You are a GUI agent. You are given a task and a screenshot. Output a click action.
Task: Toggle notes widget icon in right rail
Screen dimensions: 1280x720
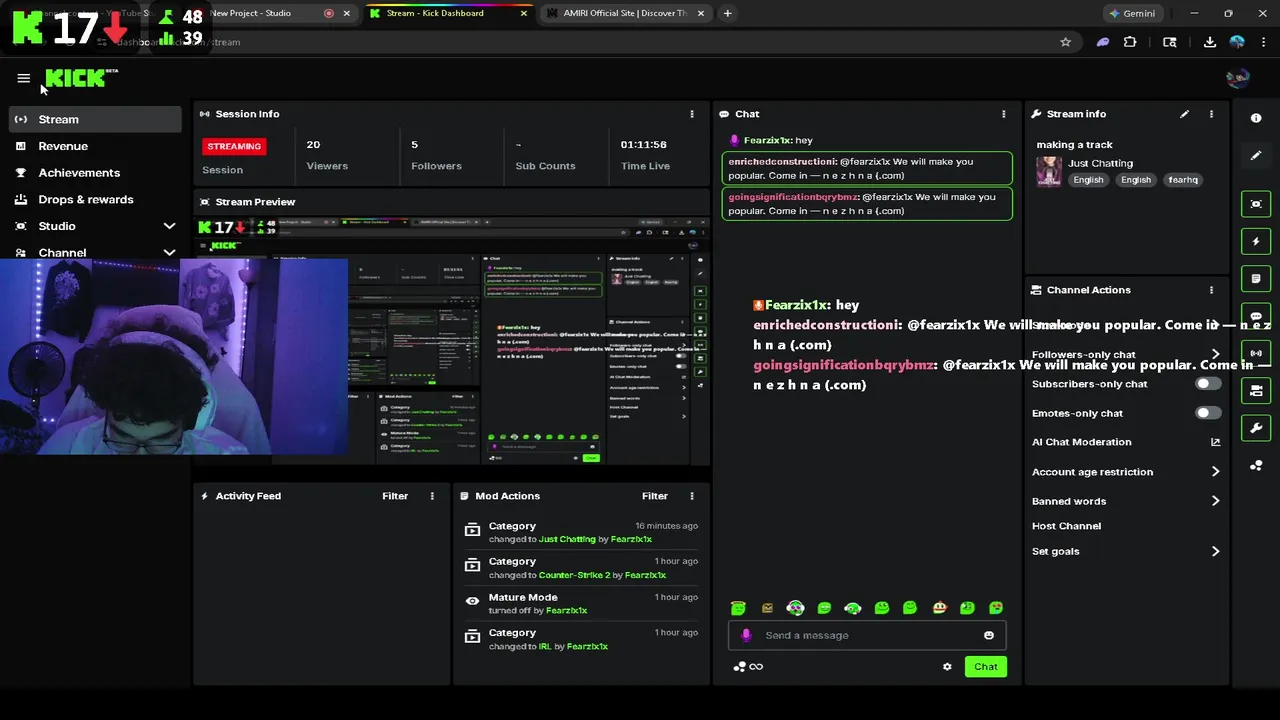click(1256, 279)
